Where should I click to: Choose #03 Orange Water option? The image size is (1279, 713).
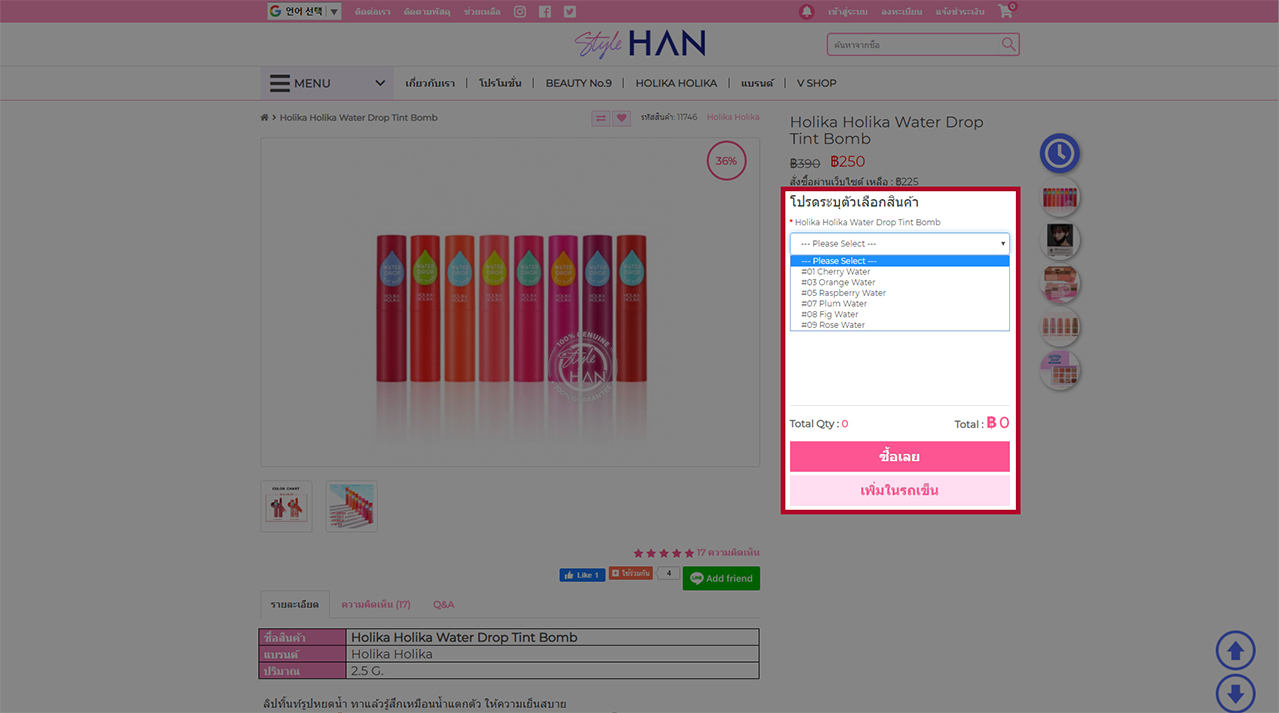(900, 283)
